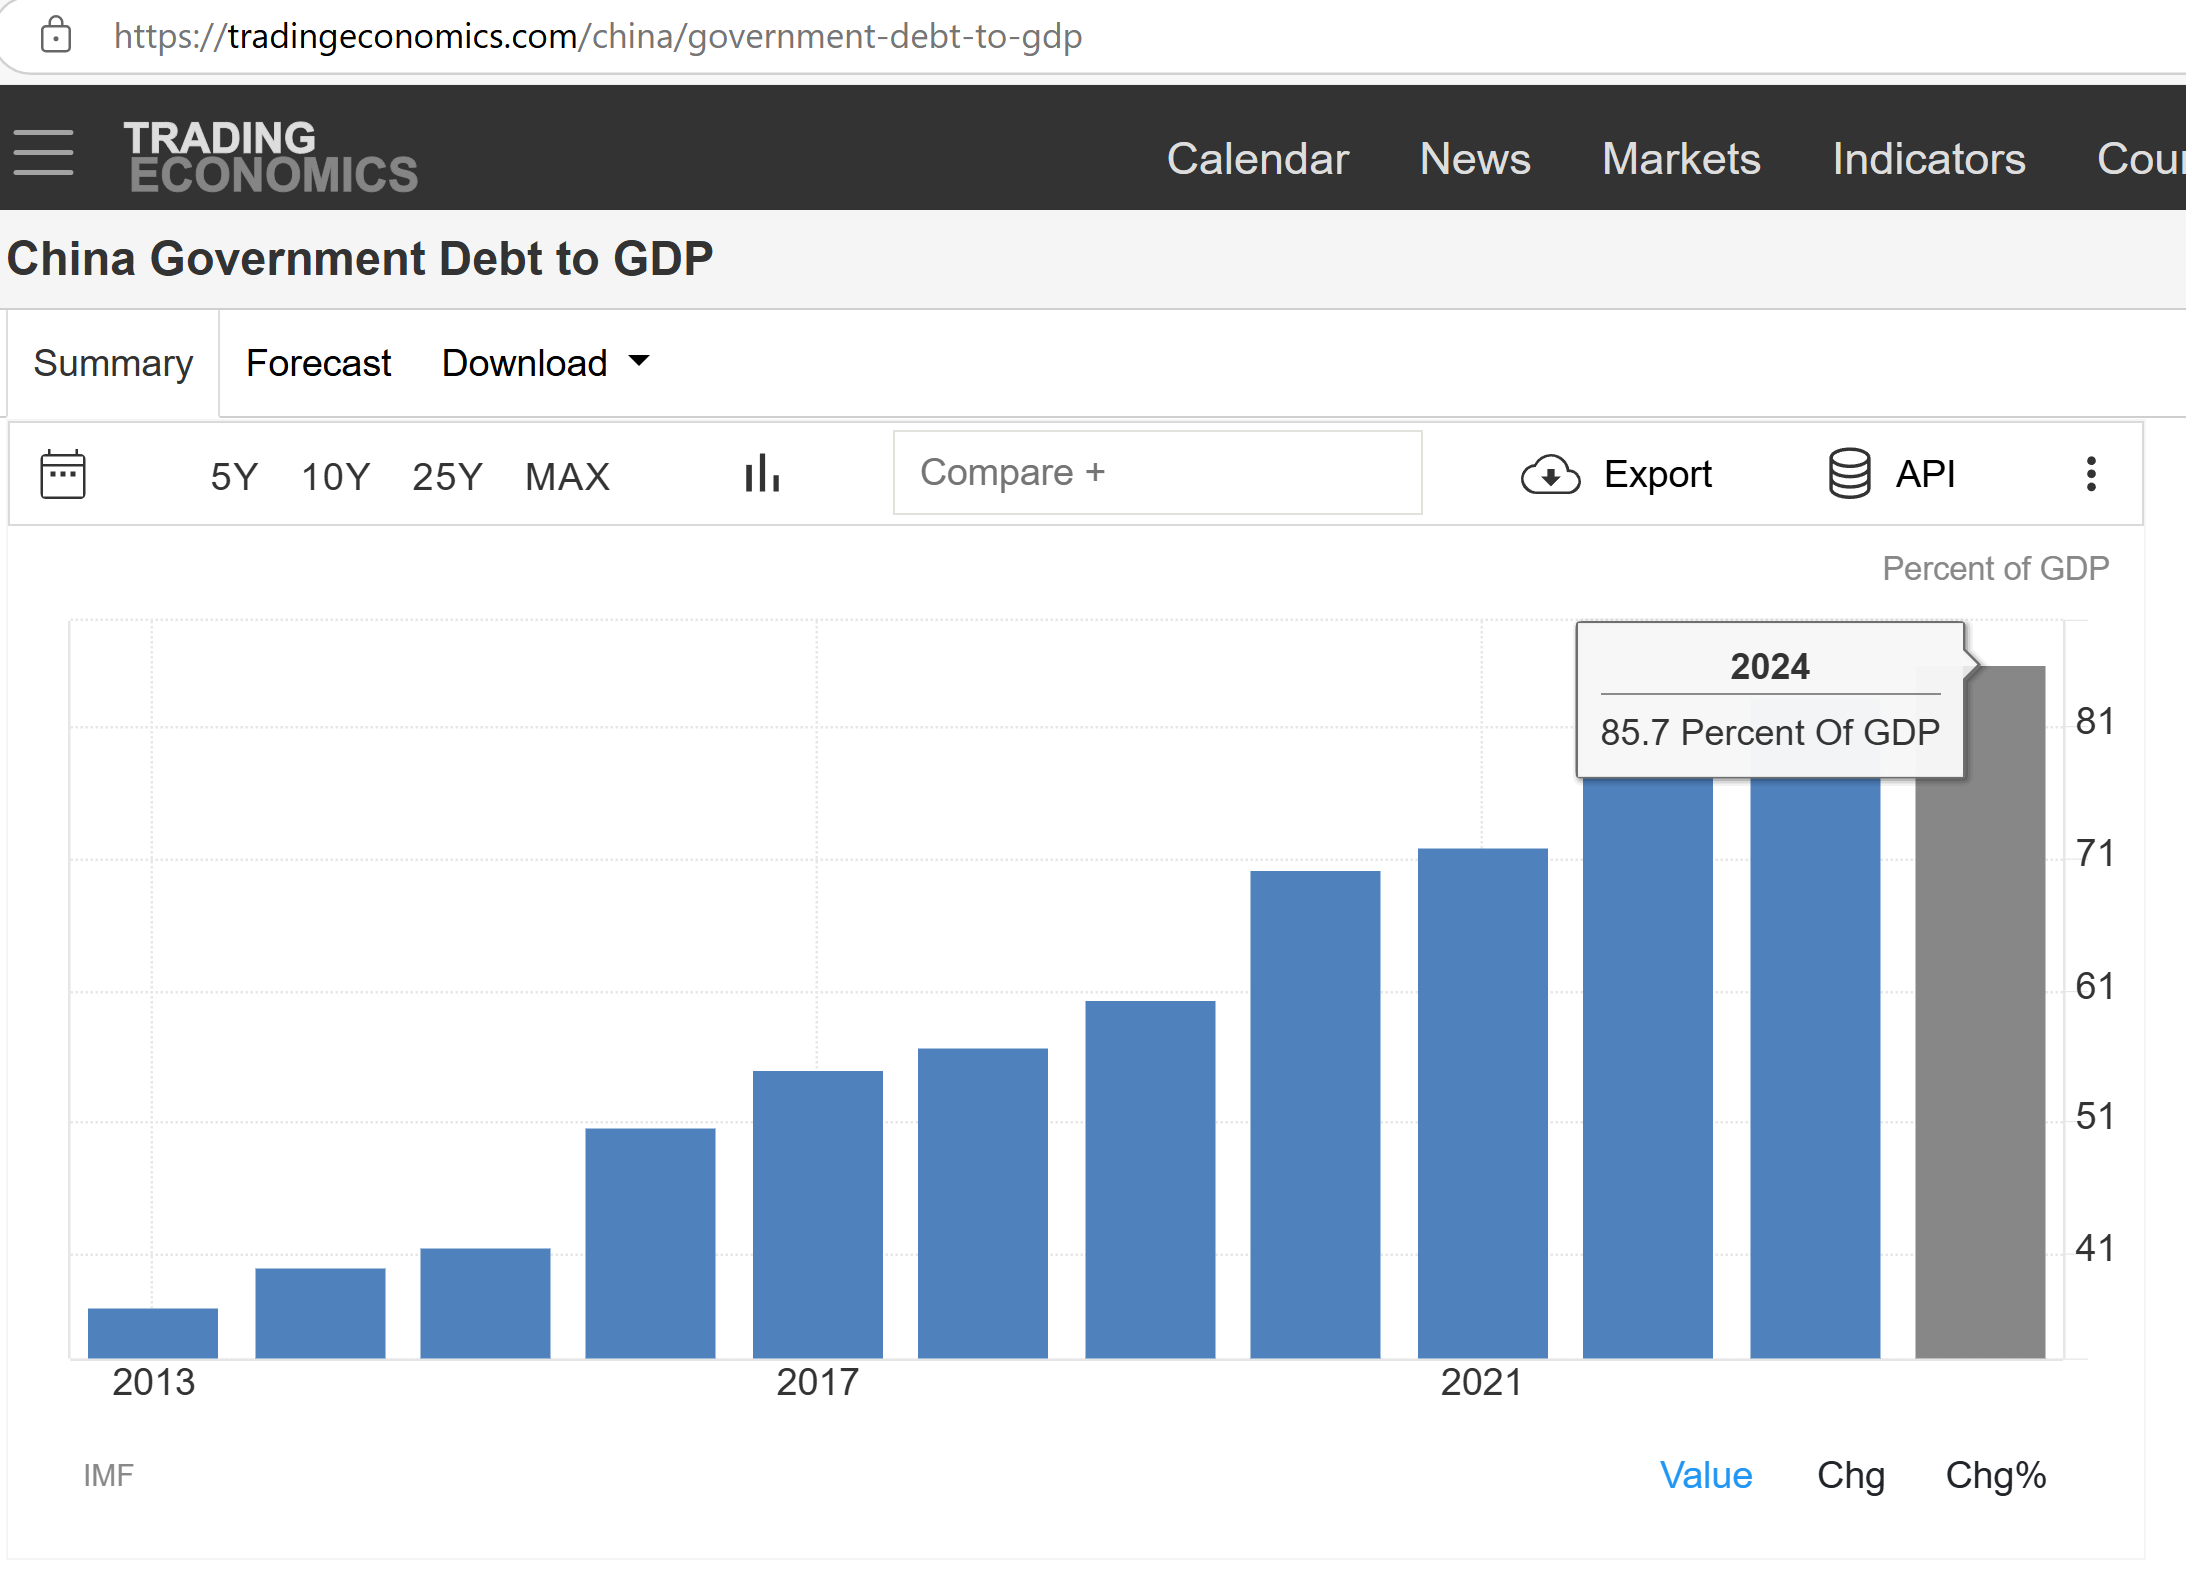Go to Calendar in navigation bar
The height and width of the screenshot is (1591, 2186).
[x=1258, y=159]
